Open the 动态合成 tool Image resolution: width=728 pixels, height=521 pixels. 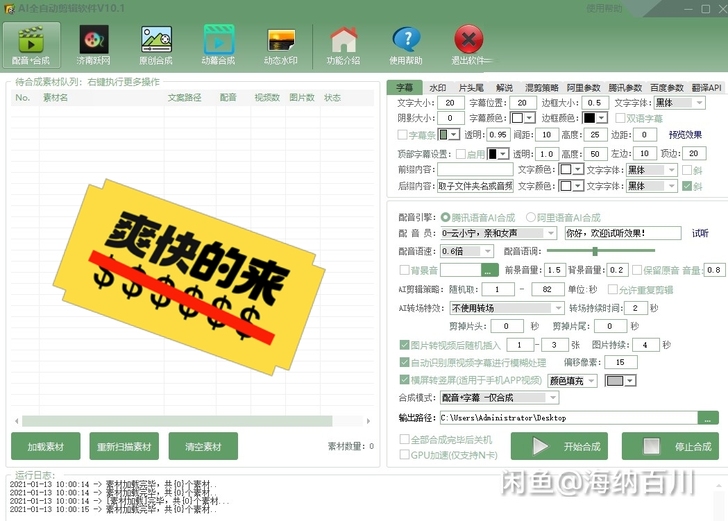pyautogui.click(x=218, y=45)
